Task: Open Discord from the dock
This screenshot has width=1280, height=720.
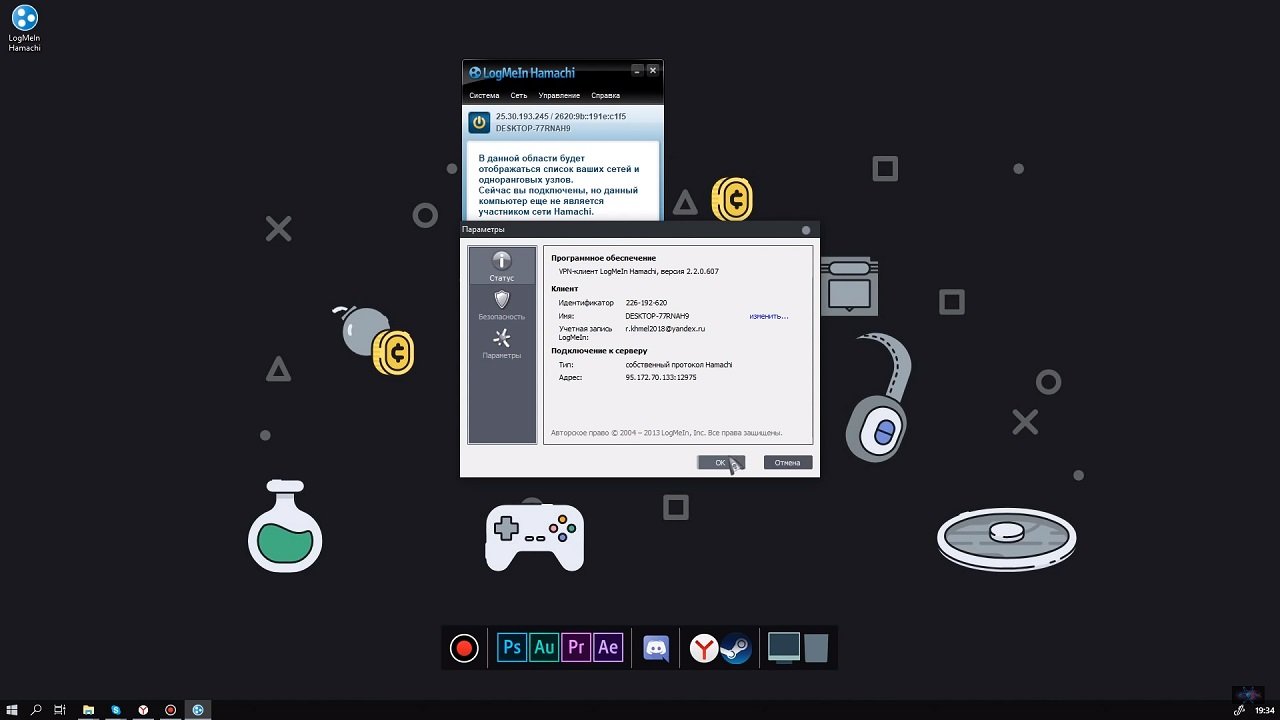Action: (x=656, y=648)
